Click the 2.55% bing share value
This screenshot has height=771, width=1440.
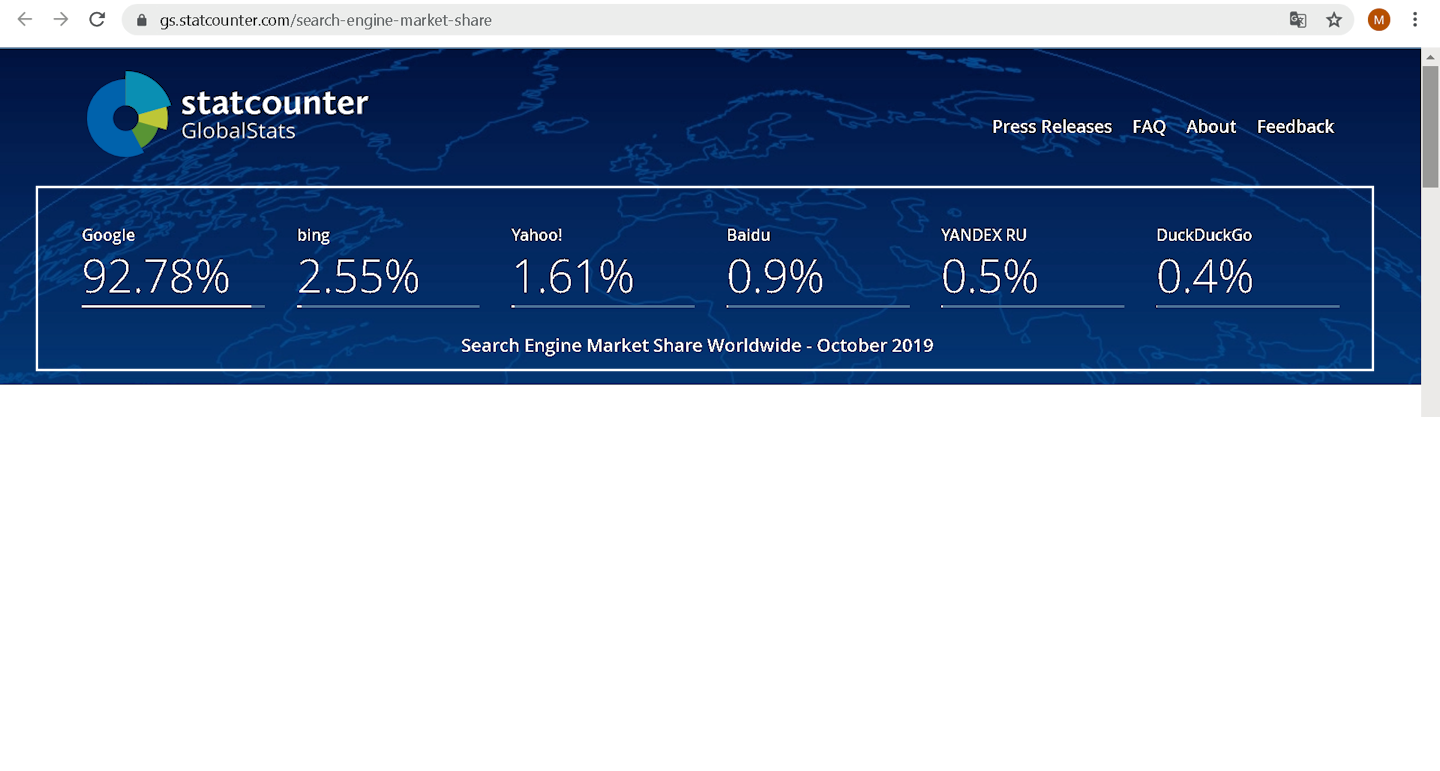click(358, 277)
